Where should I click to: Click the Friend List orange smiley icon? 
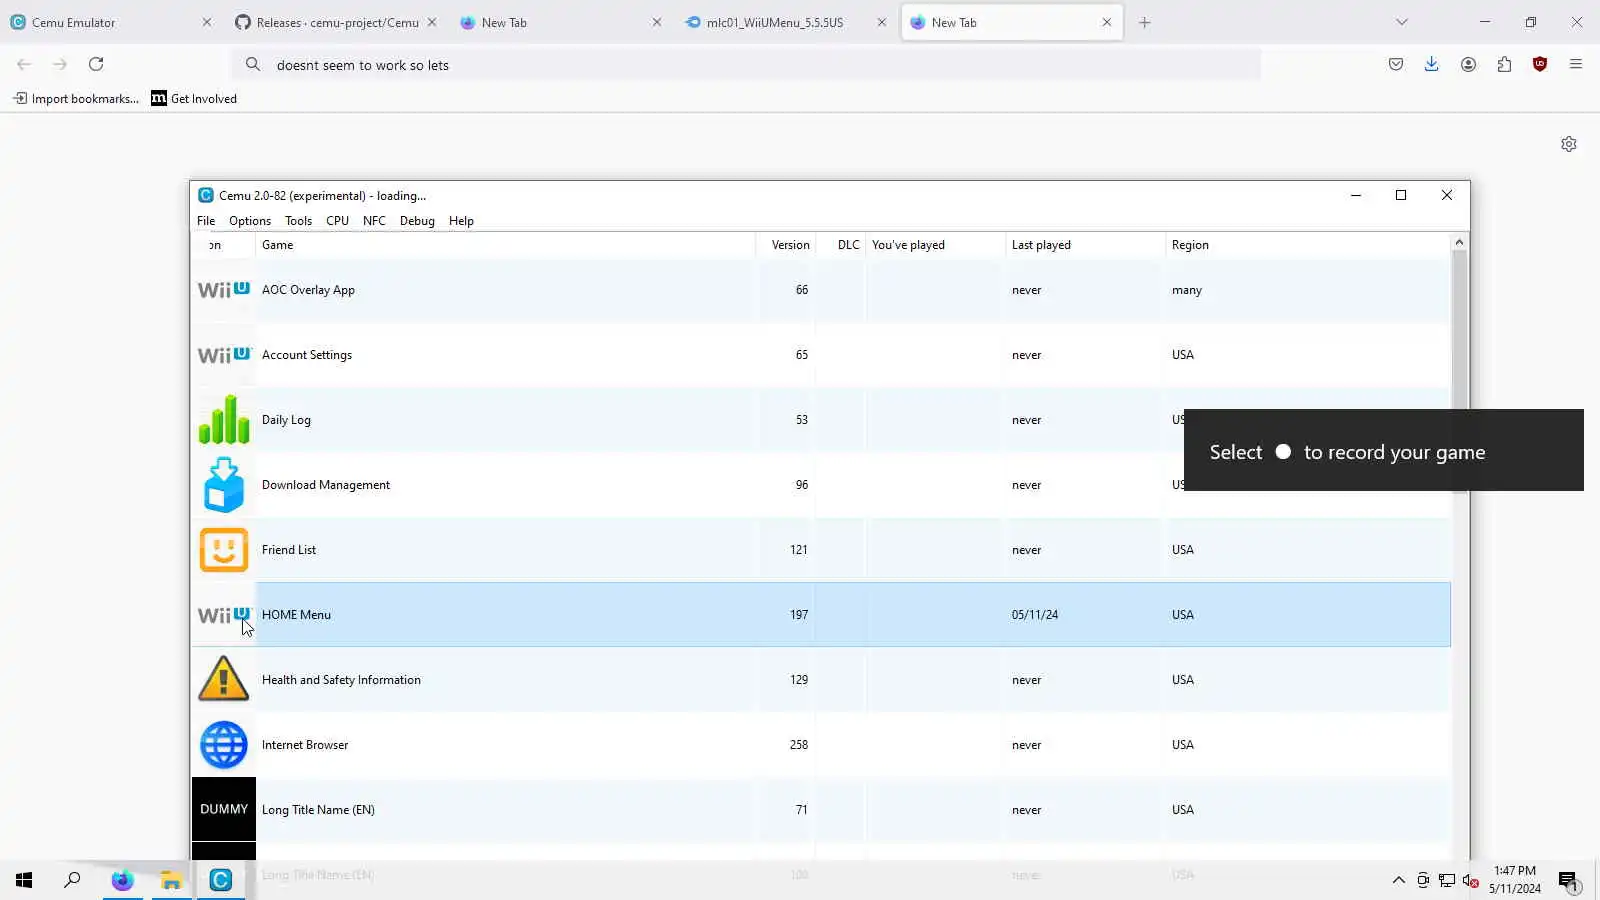click(x=224, y=550)
